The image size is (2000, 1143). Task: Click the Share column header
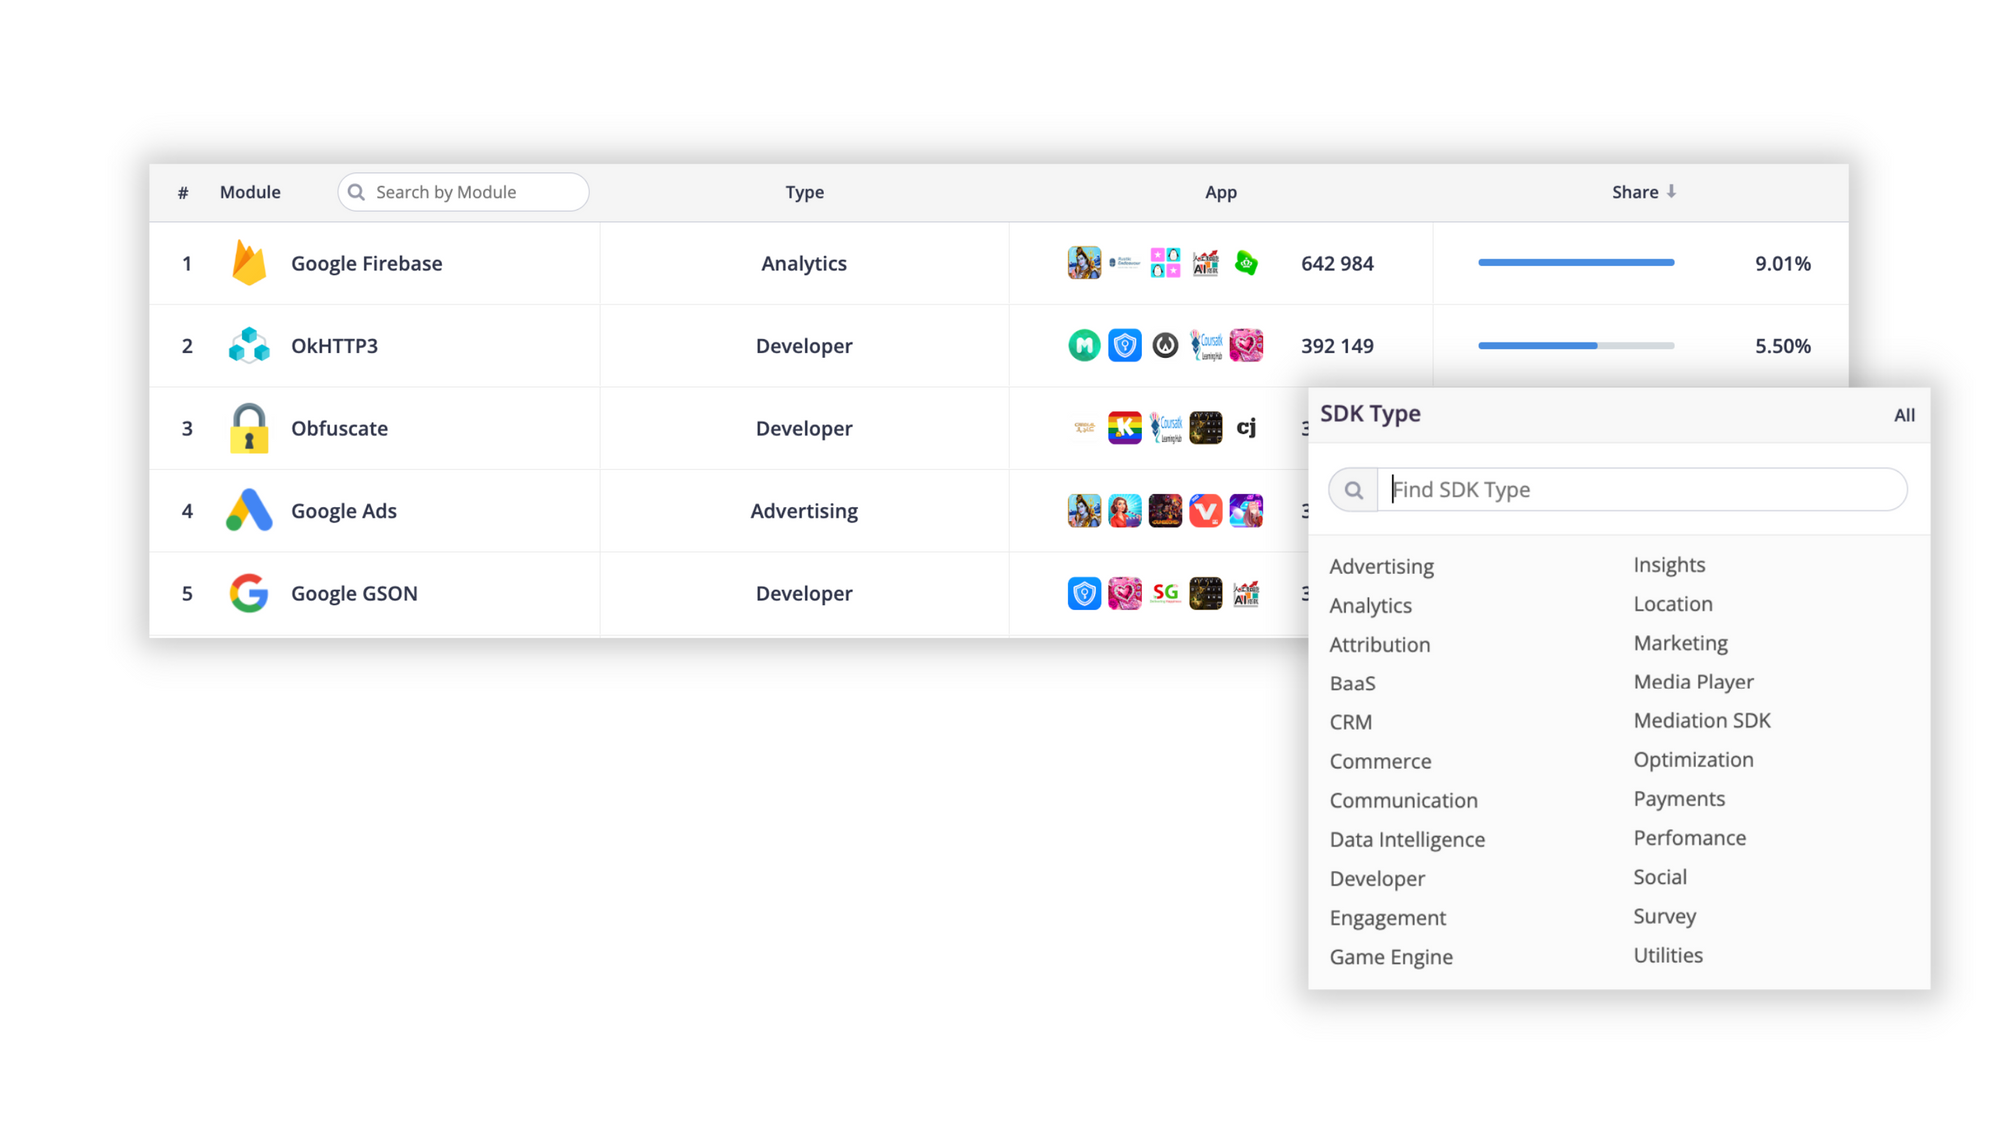coord(1635,192)
